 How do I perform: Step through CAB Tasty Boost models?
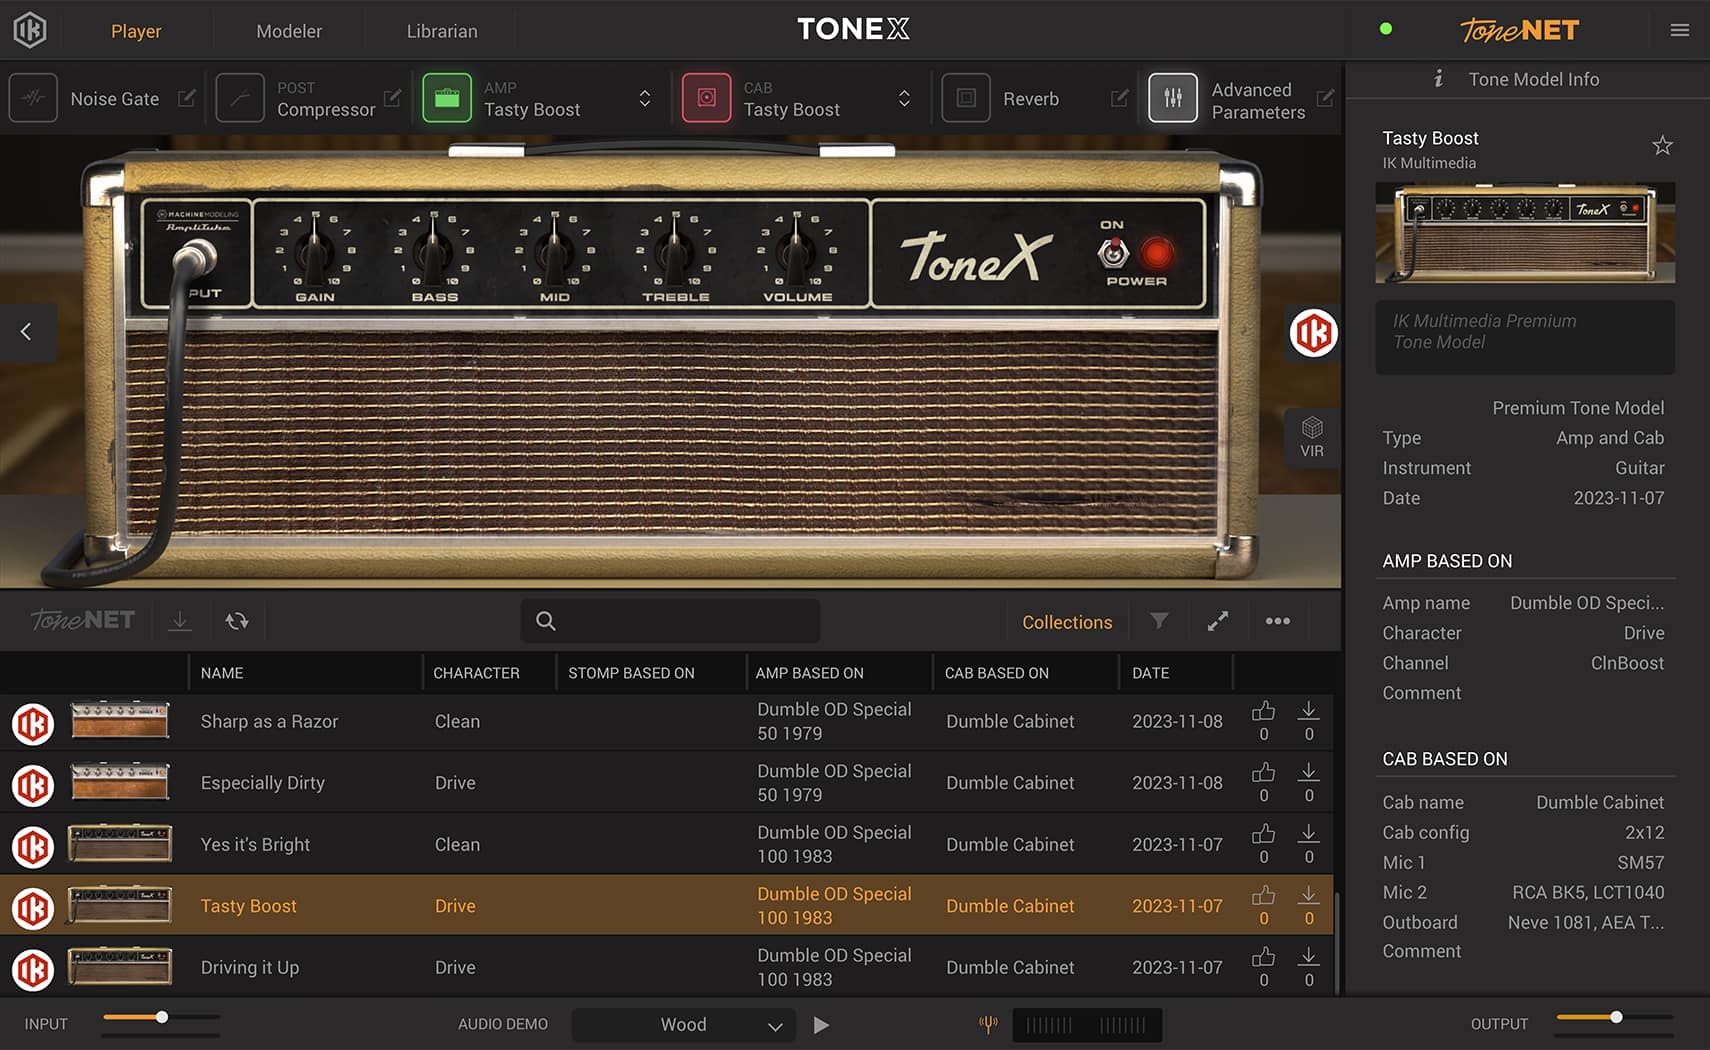(x=904, y=98)
